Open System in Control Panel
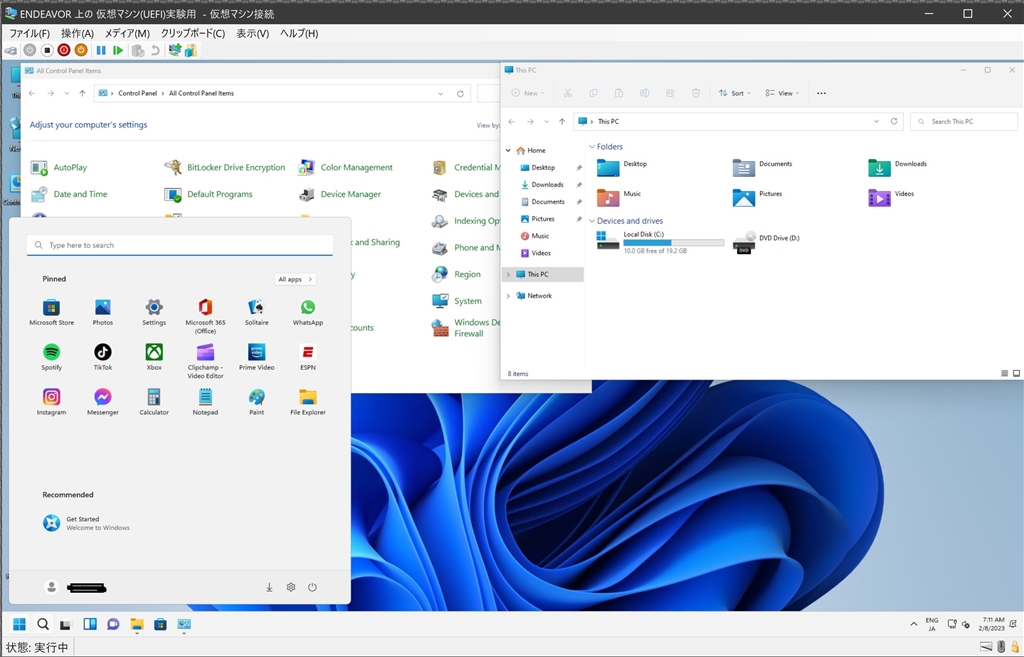 [x=456, y=301]
